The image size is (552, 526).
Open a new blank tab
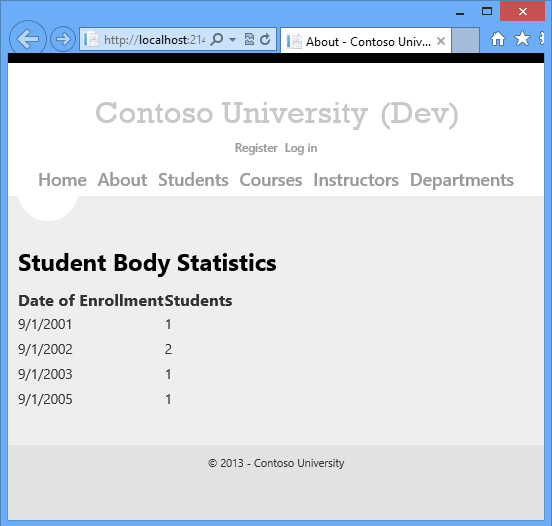click(465, 40)
